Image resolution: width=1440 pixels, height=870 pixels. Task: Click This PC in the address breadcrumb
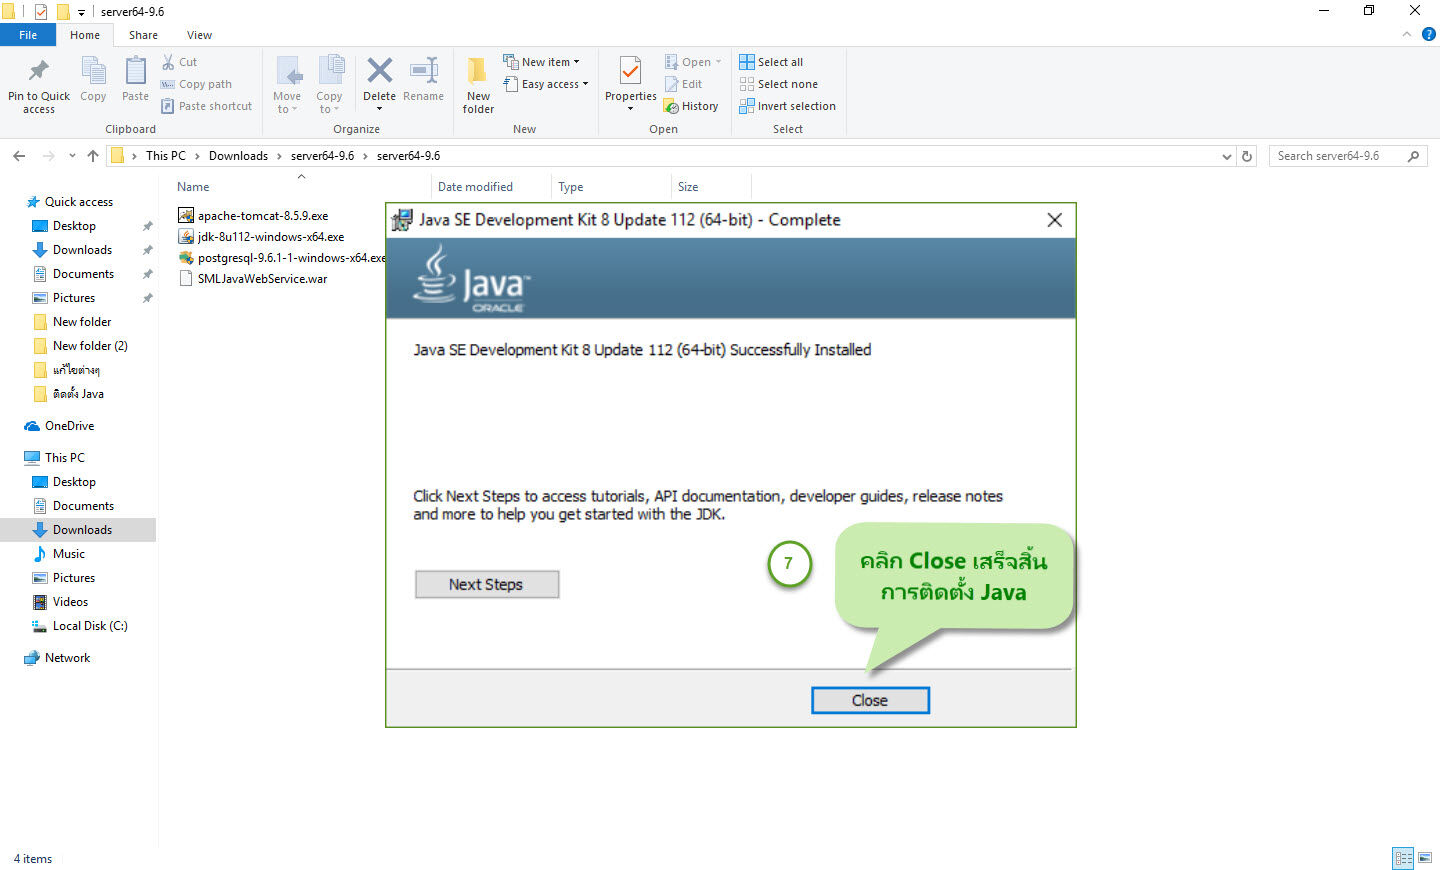tap(166, 156)
